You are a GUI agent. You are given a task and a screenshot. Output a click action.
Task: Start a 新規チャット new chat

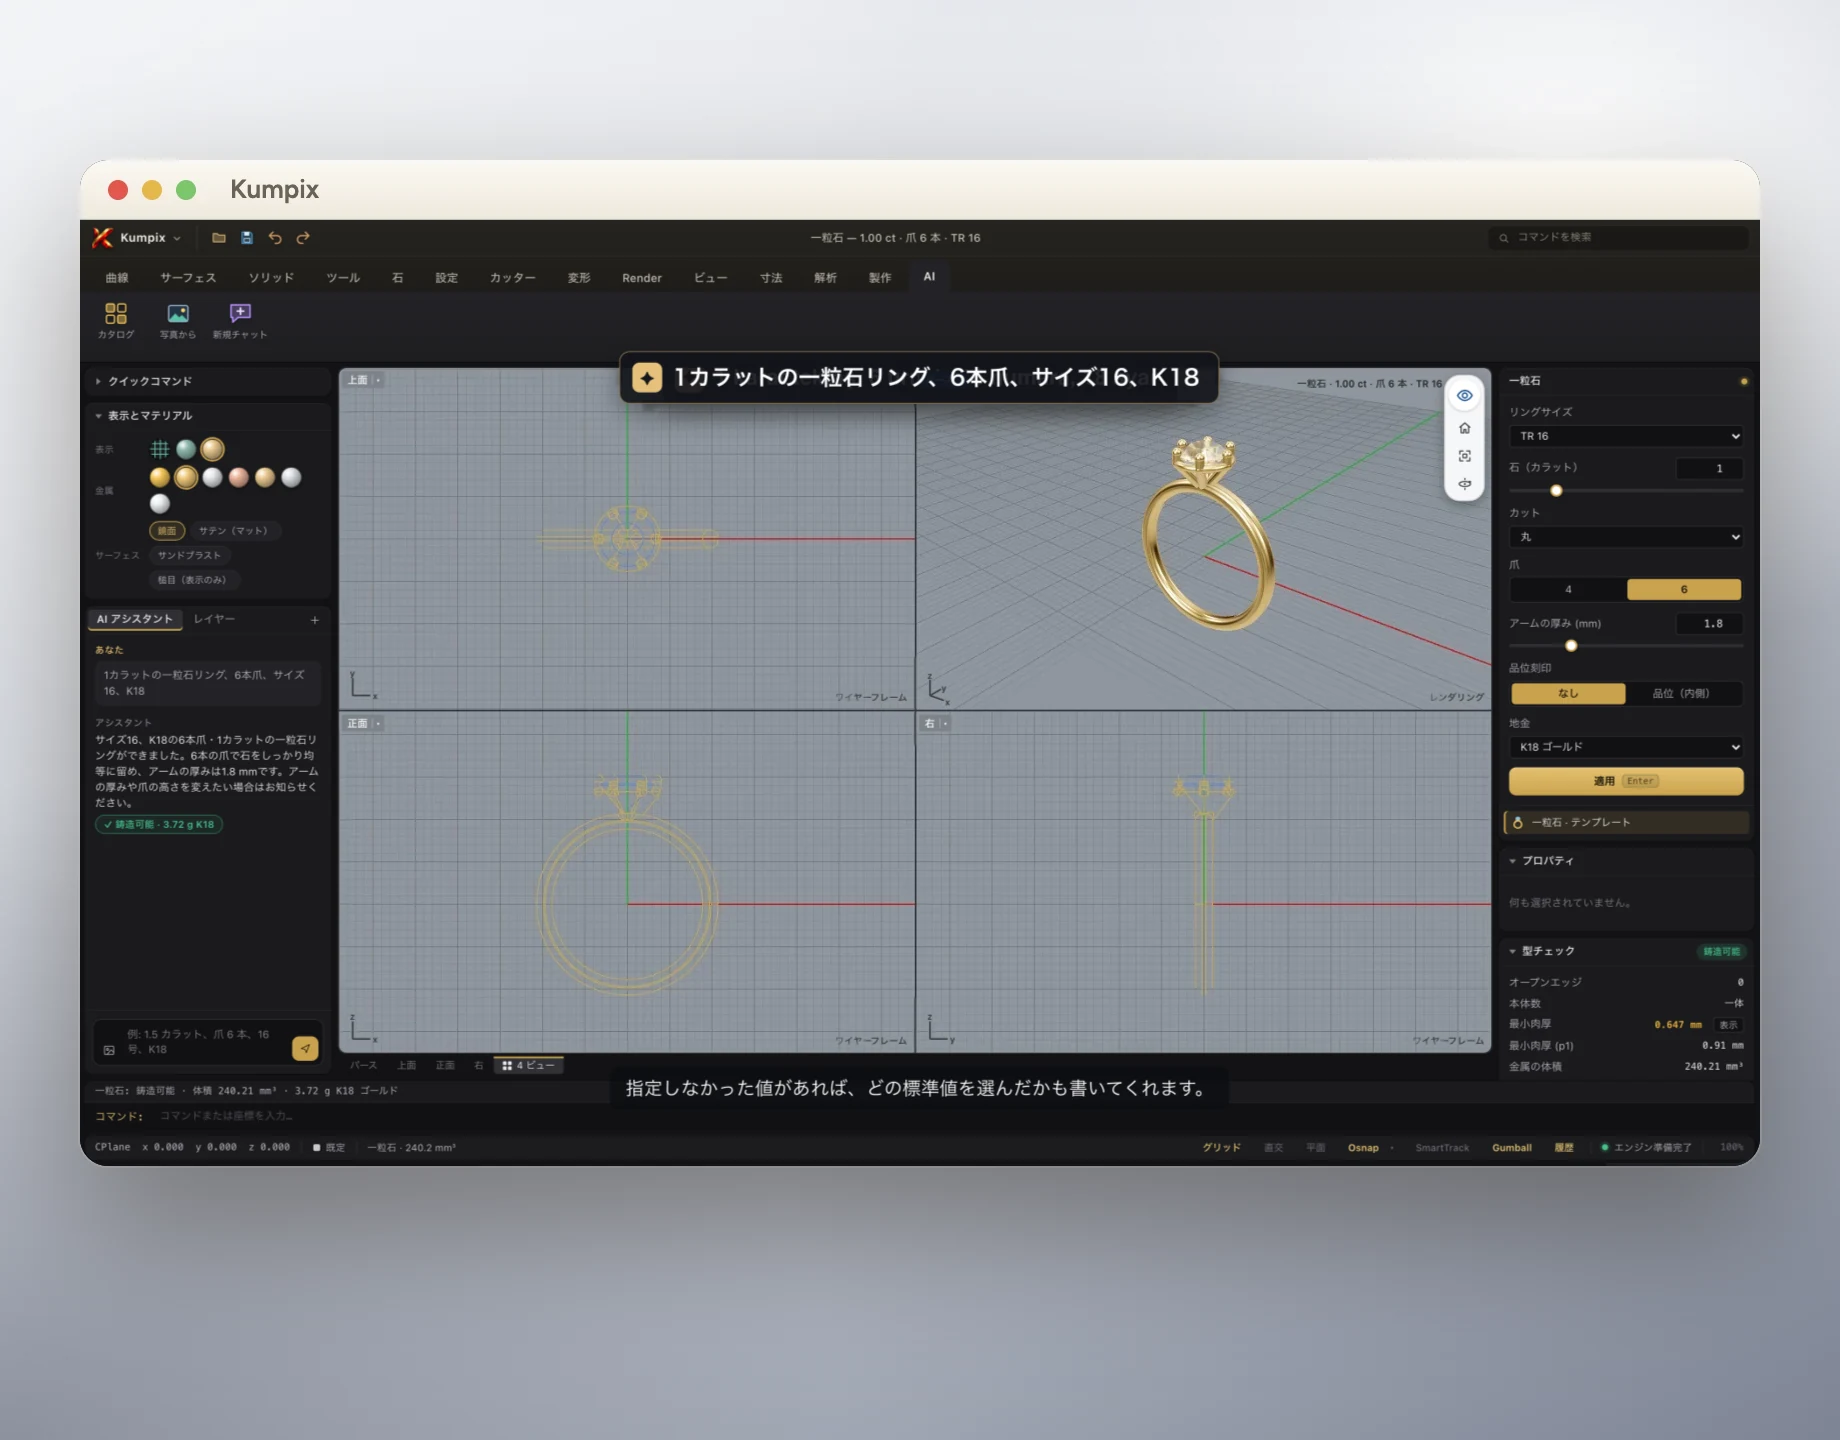[240, 321]
